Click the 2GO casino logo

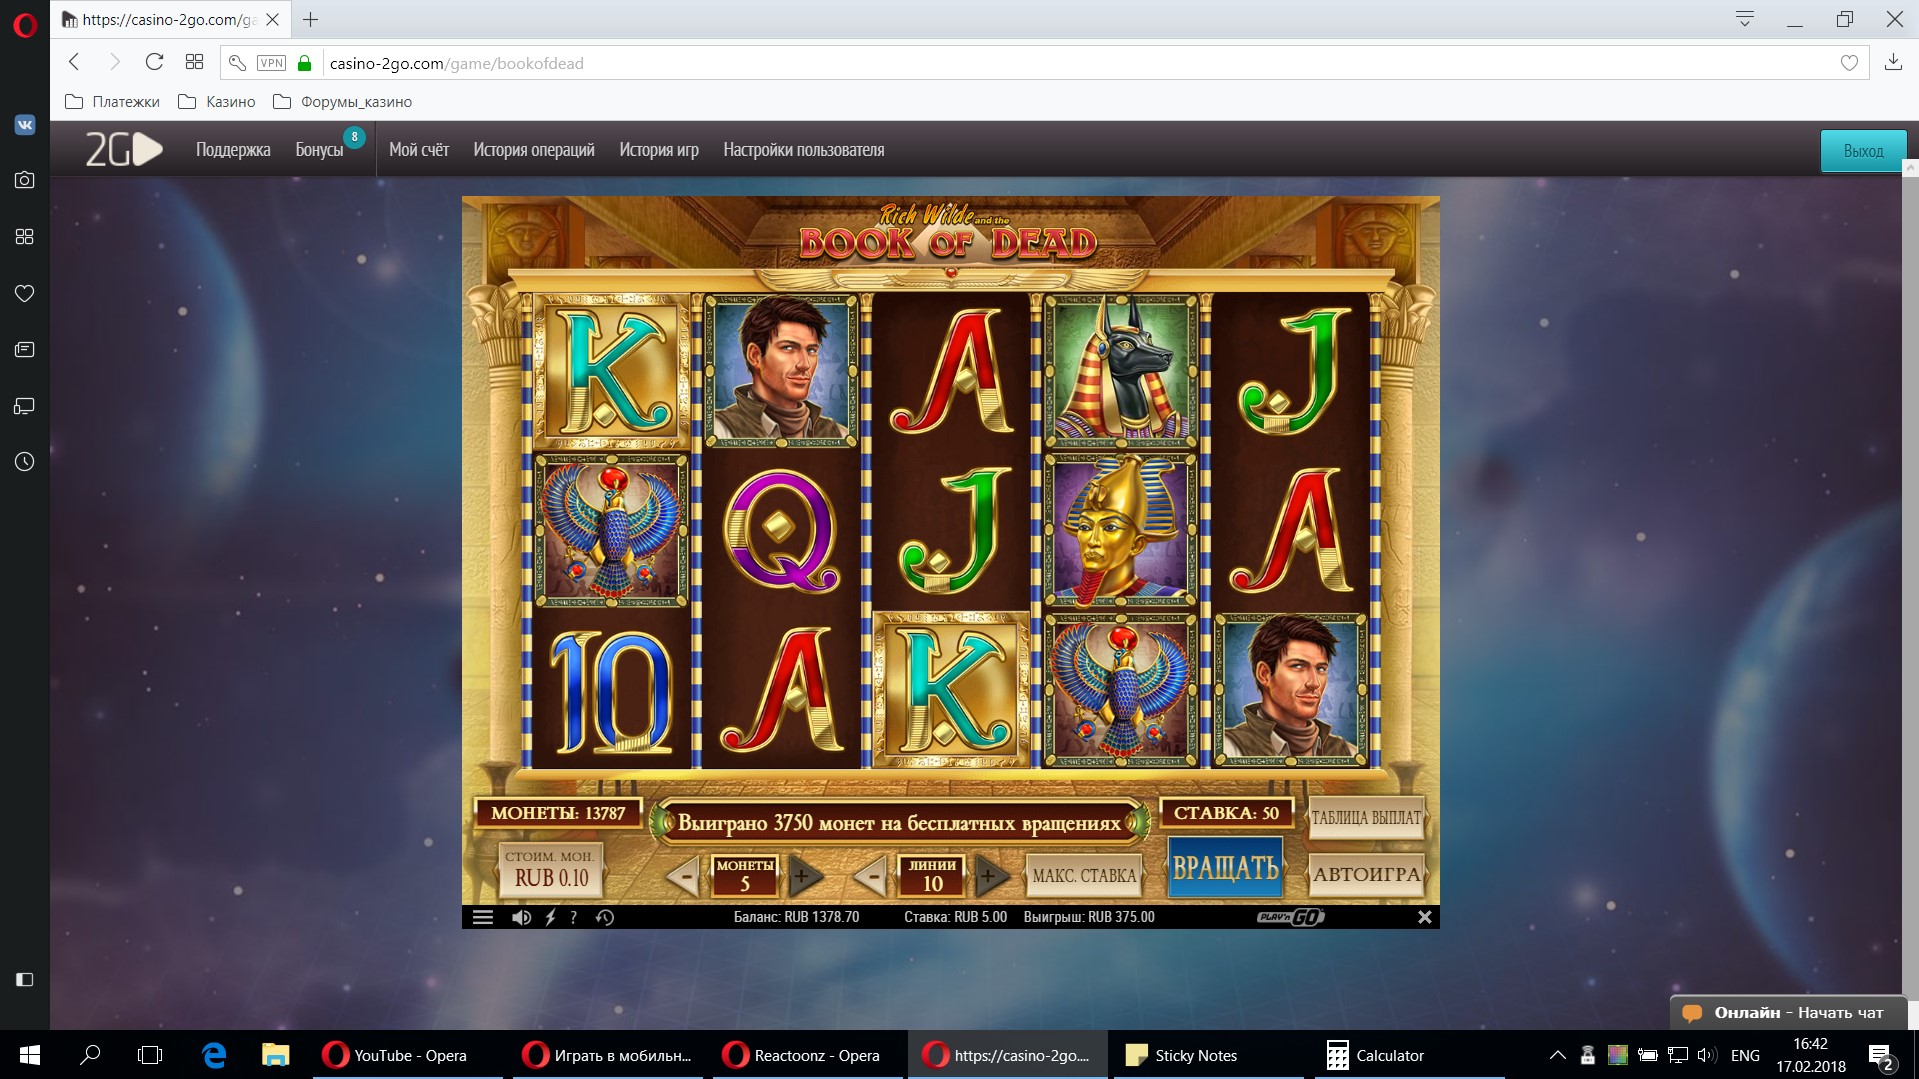coord(123,150)
